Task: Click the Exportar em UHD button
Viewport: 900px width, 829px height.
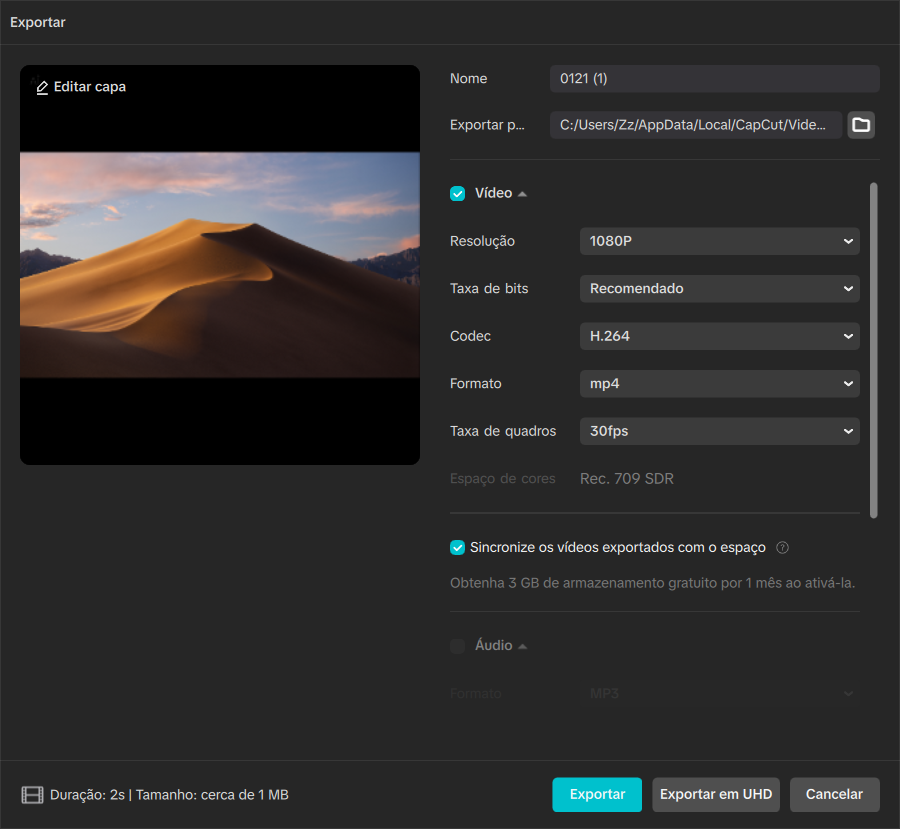Action: 716,795
